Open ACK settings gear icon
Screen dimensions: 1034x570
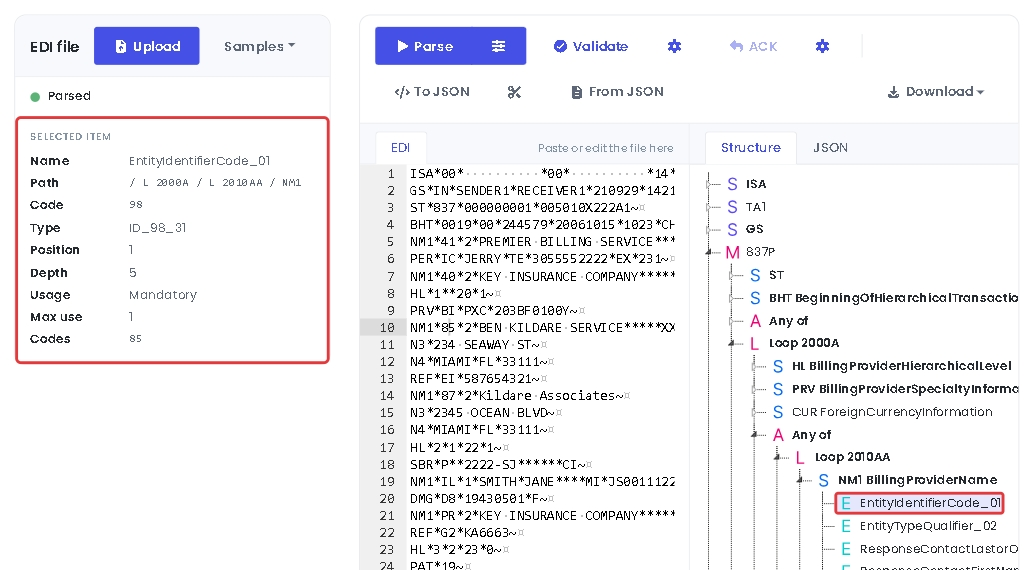(822, 46)
